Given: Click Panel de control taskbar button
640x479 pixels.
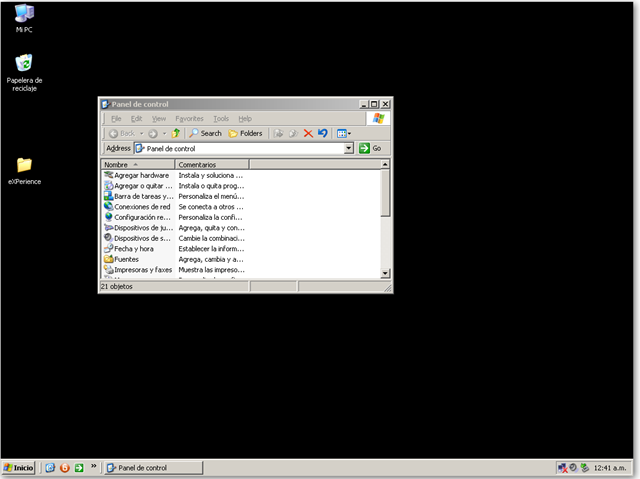Looking at the screenshot, I should tap(153, 468).
